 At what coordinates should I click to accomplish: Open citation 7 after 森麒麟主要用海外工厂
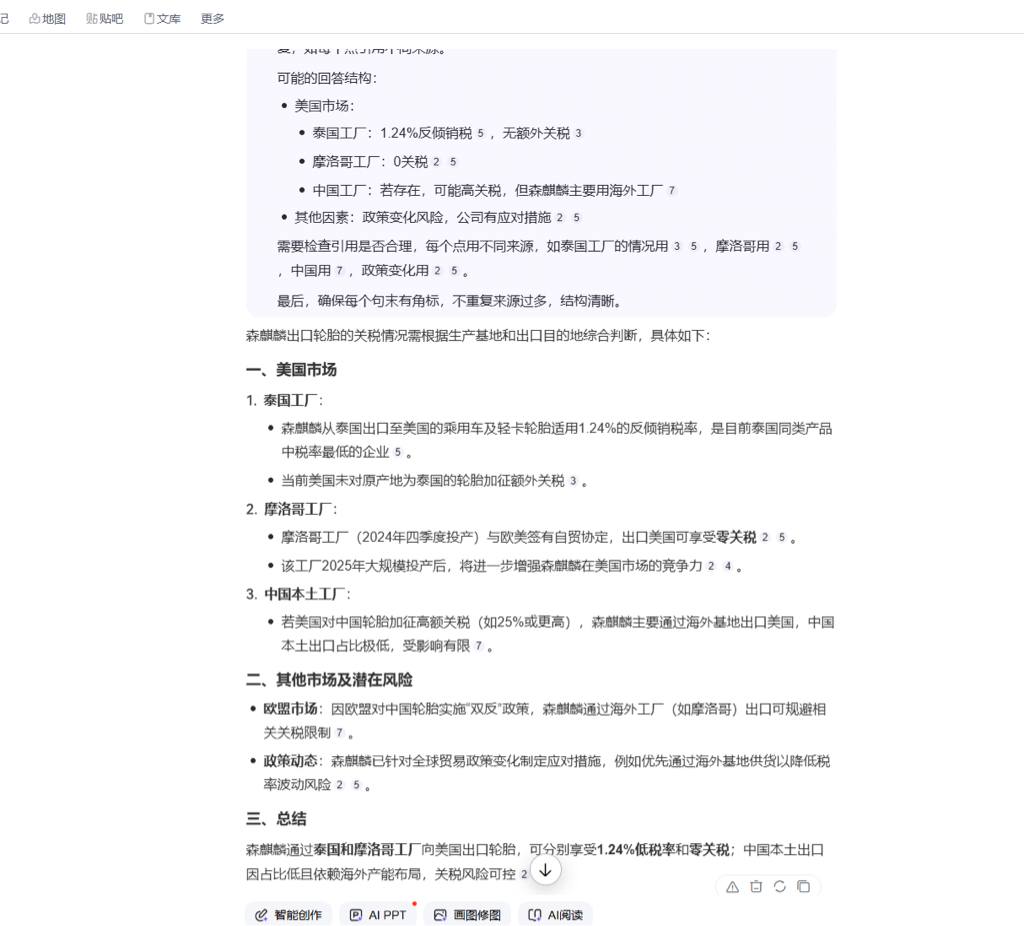[672, 191]
